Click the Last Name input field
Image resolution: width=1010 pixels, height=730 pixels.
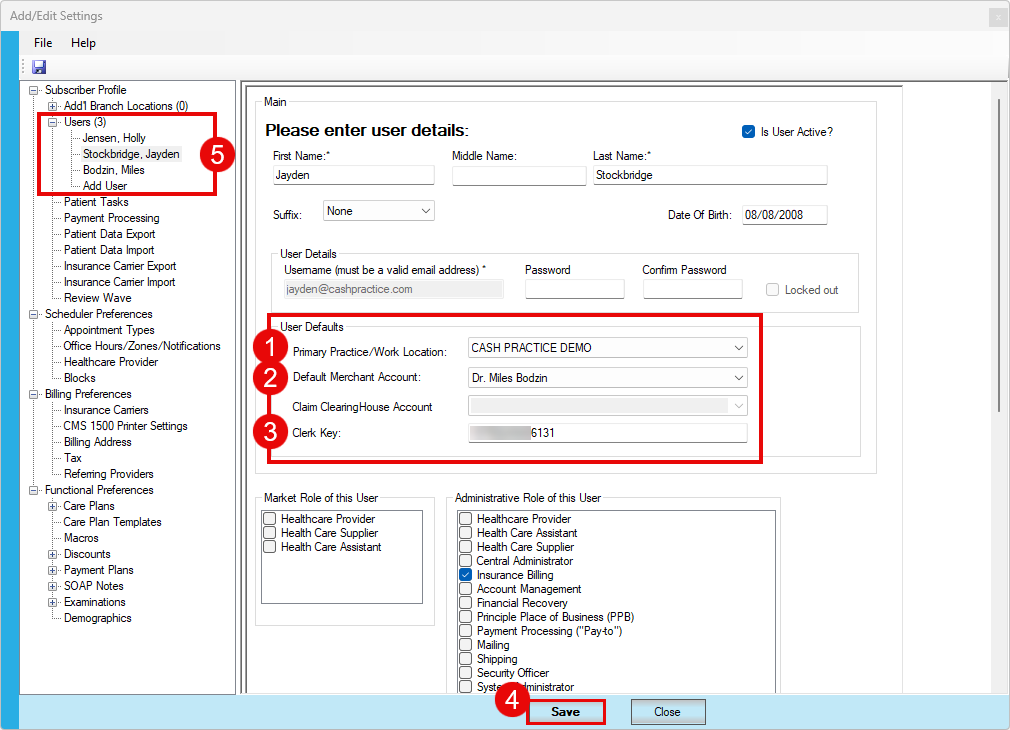tap(710, 175)
